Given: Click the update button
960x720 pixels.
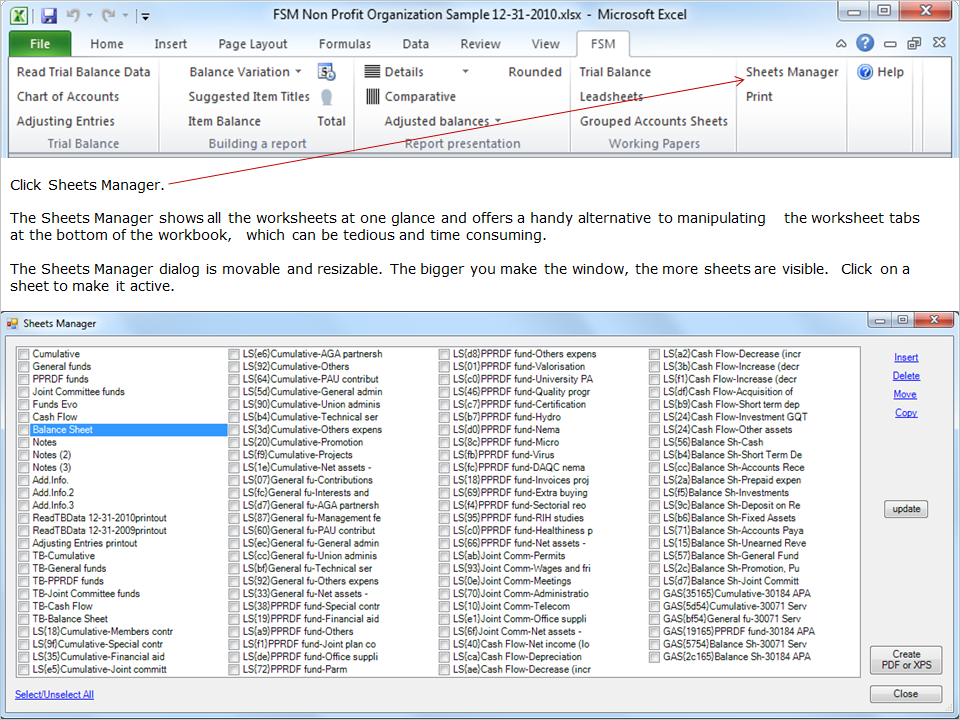Looking at the screenshot, I should pos(906,509).
